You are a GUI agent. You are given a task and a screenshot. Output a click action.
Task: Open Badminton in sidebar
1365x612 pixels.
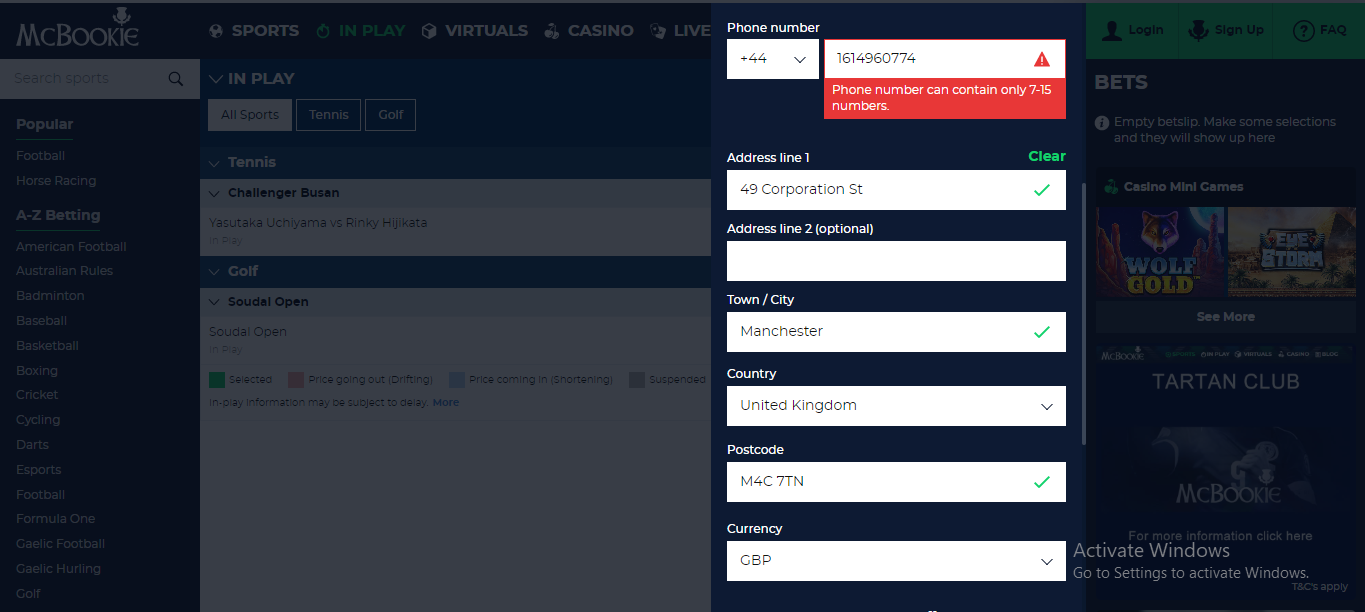coord(50,296)
